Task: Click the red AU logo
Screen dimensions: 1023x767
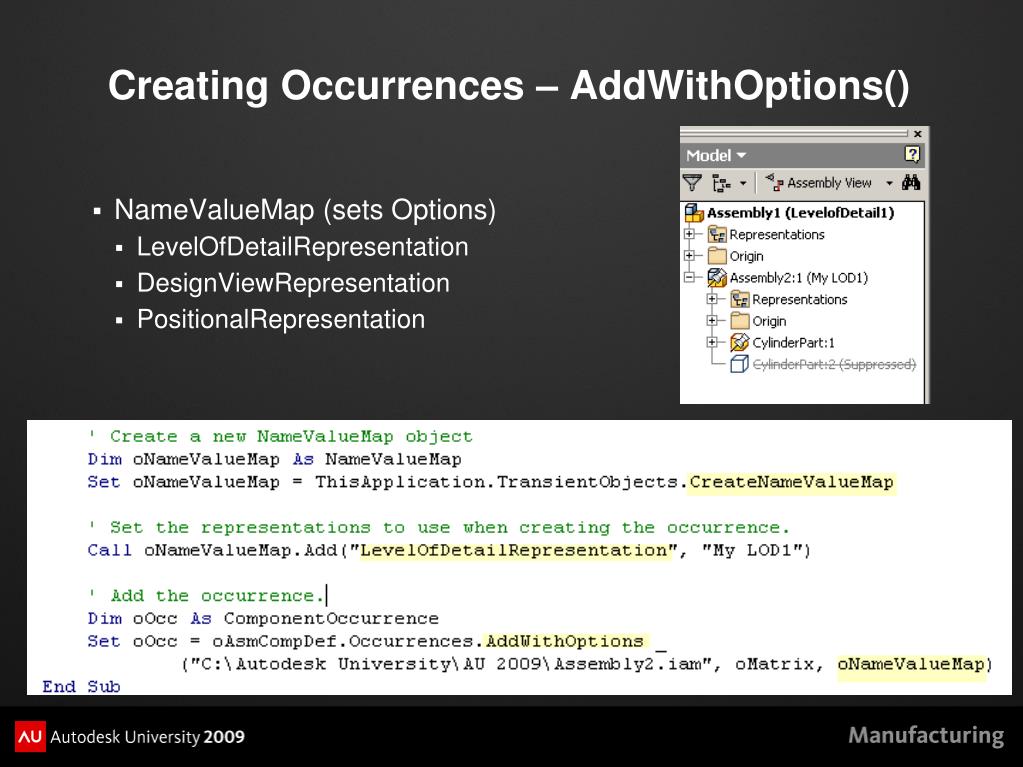Action: (x=30, y=736)
